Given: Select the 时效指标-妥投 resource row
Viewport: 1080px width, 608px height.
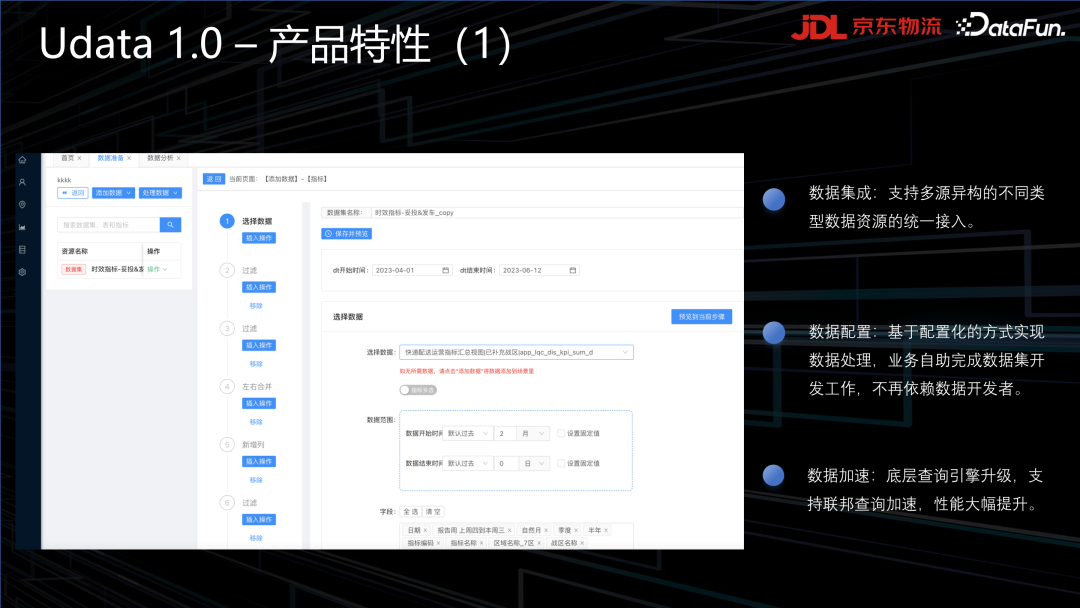Looking at the screenshot, I should tap(119, 269).
